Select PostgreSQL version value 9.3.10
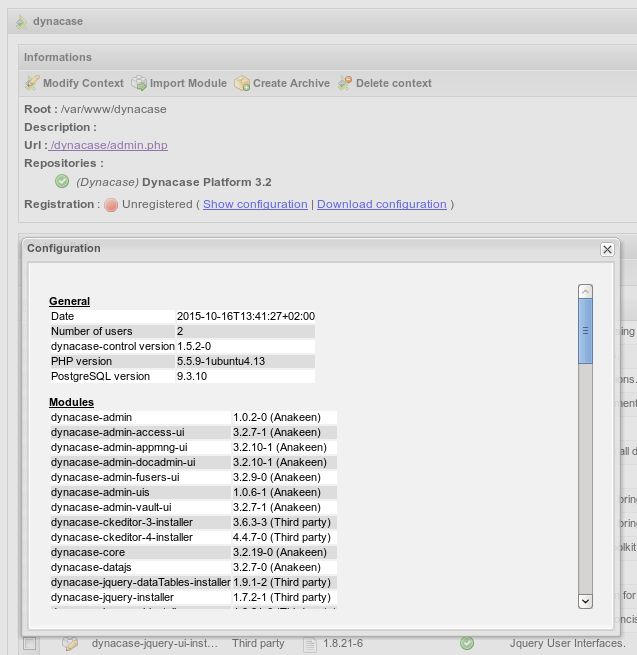Image resolution: width=637 pixels, height=655 pixels. click(x=192, y=376)
